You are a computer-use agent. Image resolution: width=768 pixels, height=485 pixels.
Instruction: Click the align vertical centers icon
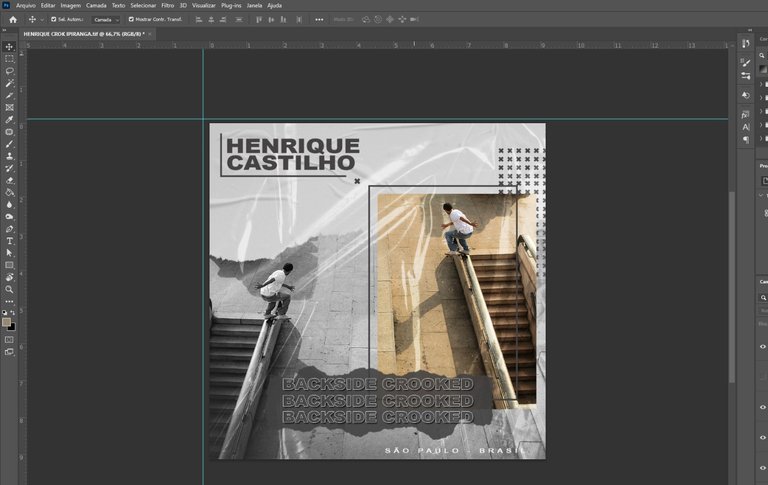[271, 20]
